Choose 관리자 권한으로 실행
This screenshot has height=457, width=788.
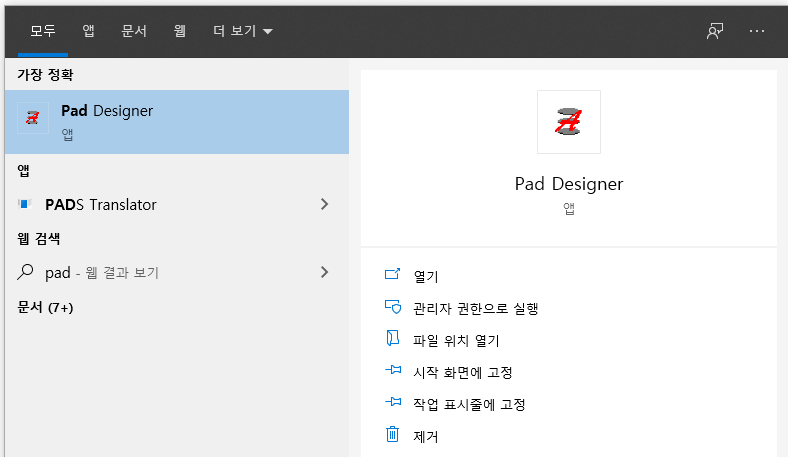tap(475, 308)
